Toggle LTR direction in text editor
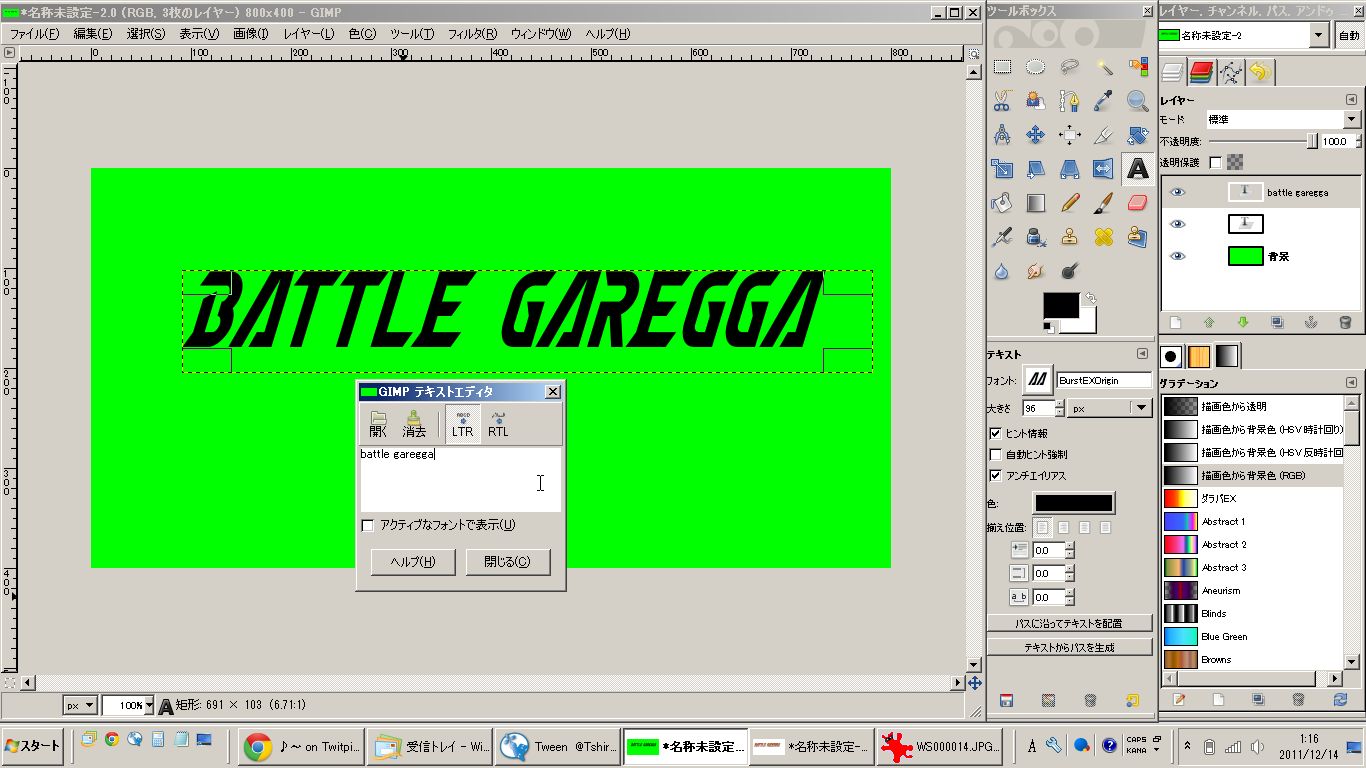The width and height of the screenshot is (1366, 768). 462,424
